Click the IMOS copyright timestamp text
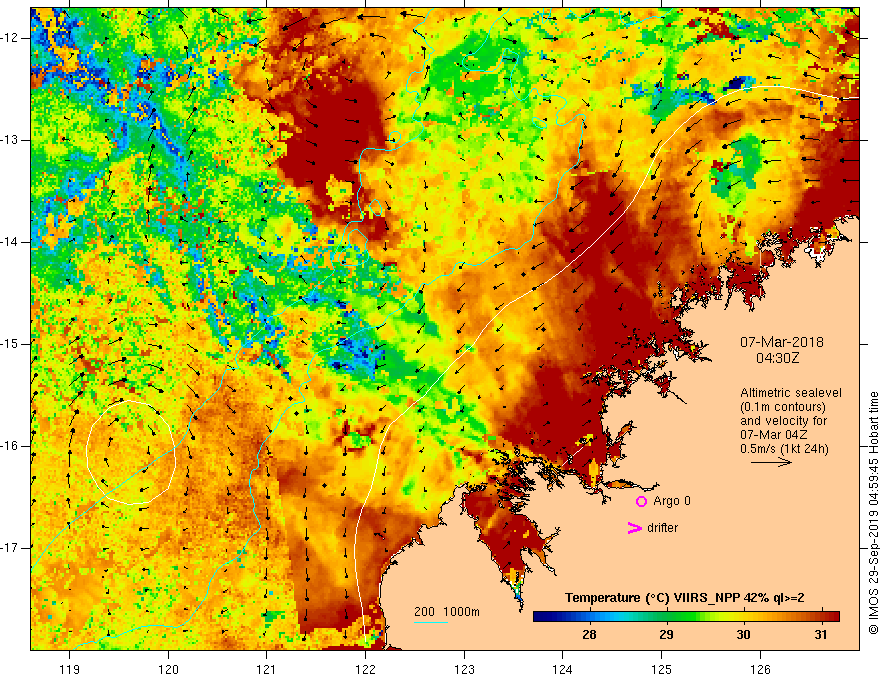The image size is (880, 680). point(873,513)
